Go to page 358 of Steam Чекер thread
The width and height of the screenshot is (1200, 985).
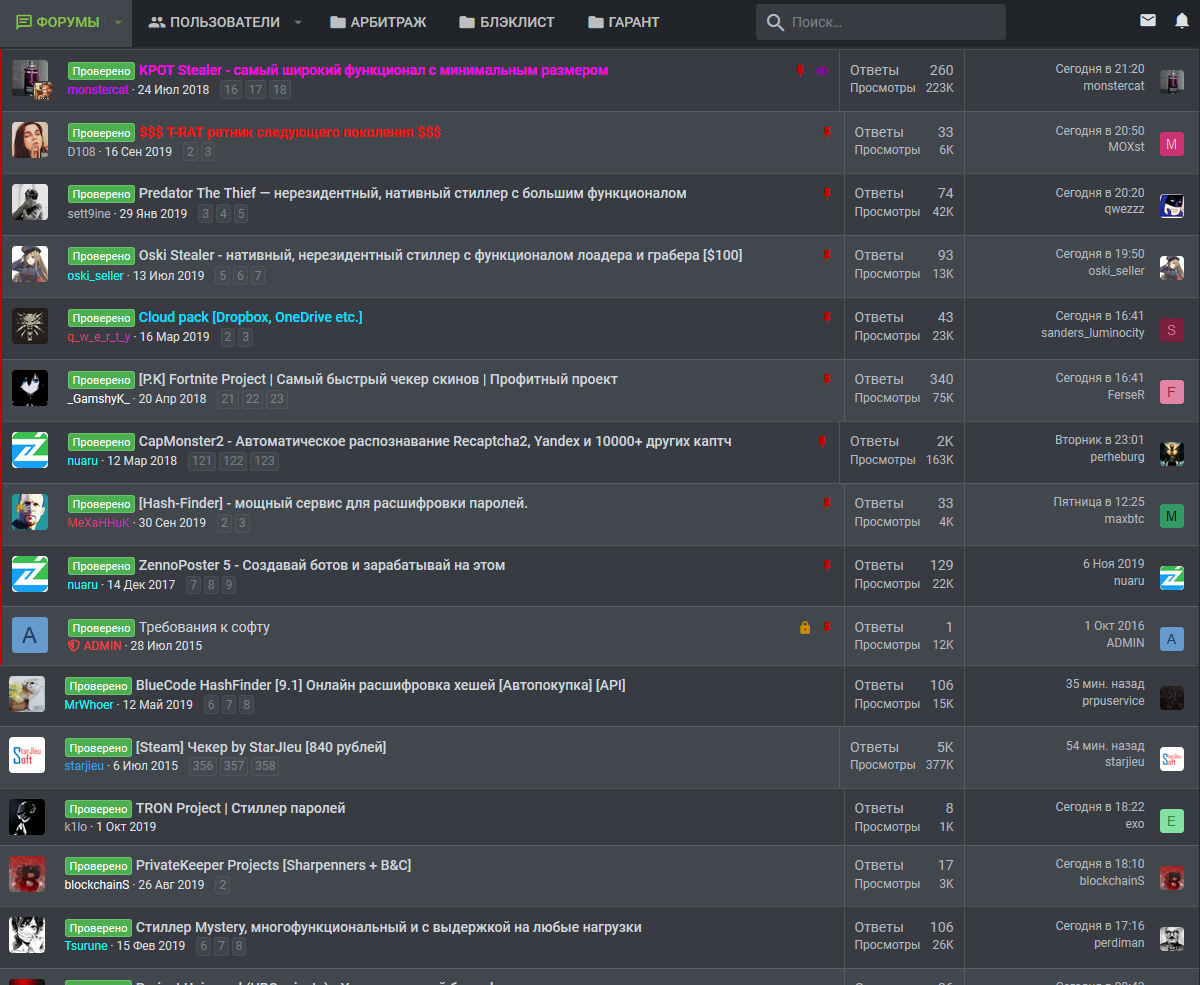(x=264, y=766)
